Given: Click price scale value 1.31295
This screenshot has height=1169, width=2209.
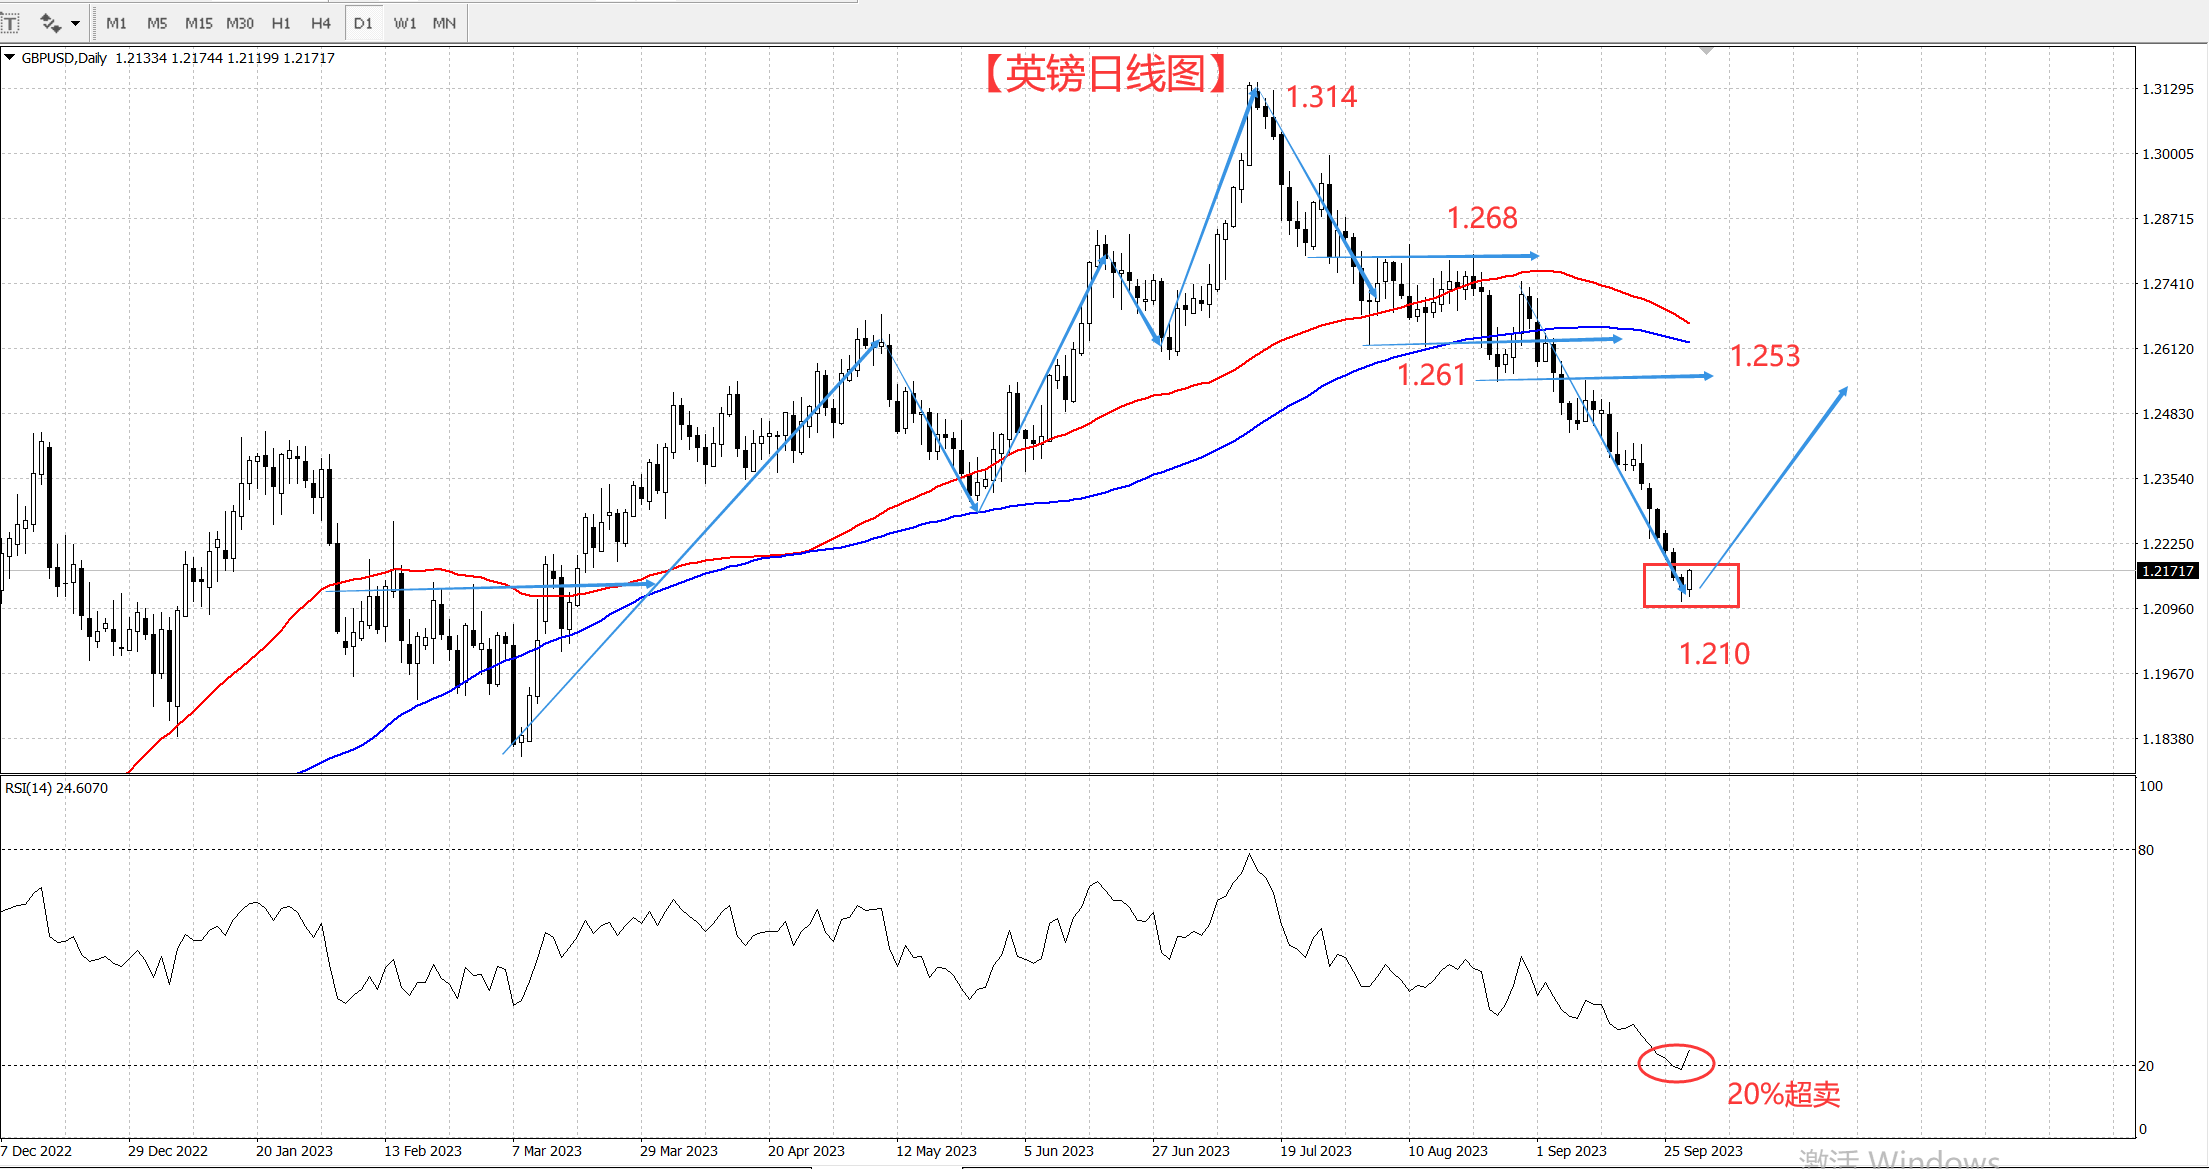Looking at the screenshot, I should tap(2167, 89).
